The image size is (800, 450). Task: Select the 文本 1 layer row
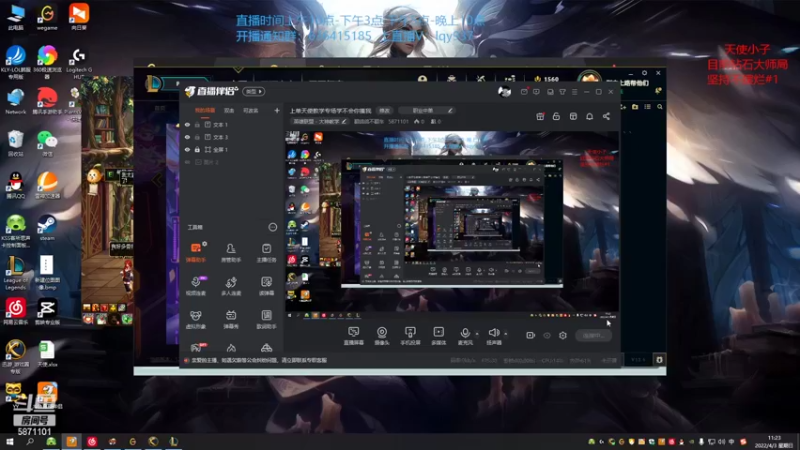(x=232, y=124)
